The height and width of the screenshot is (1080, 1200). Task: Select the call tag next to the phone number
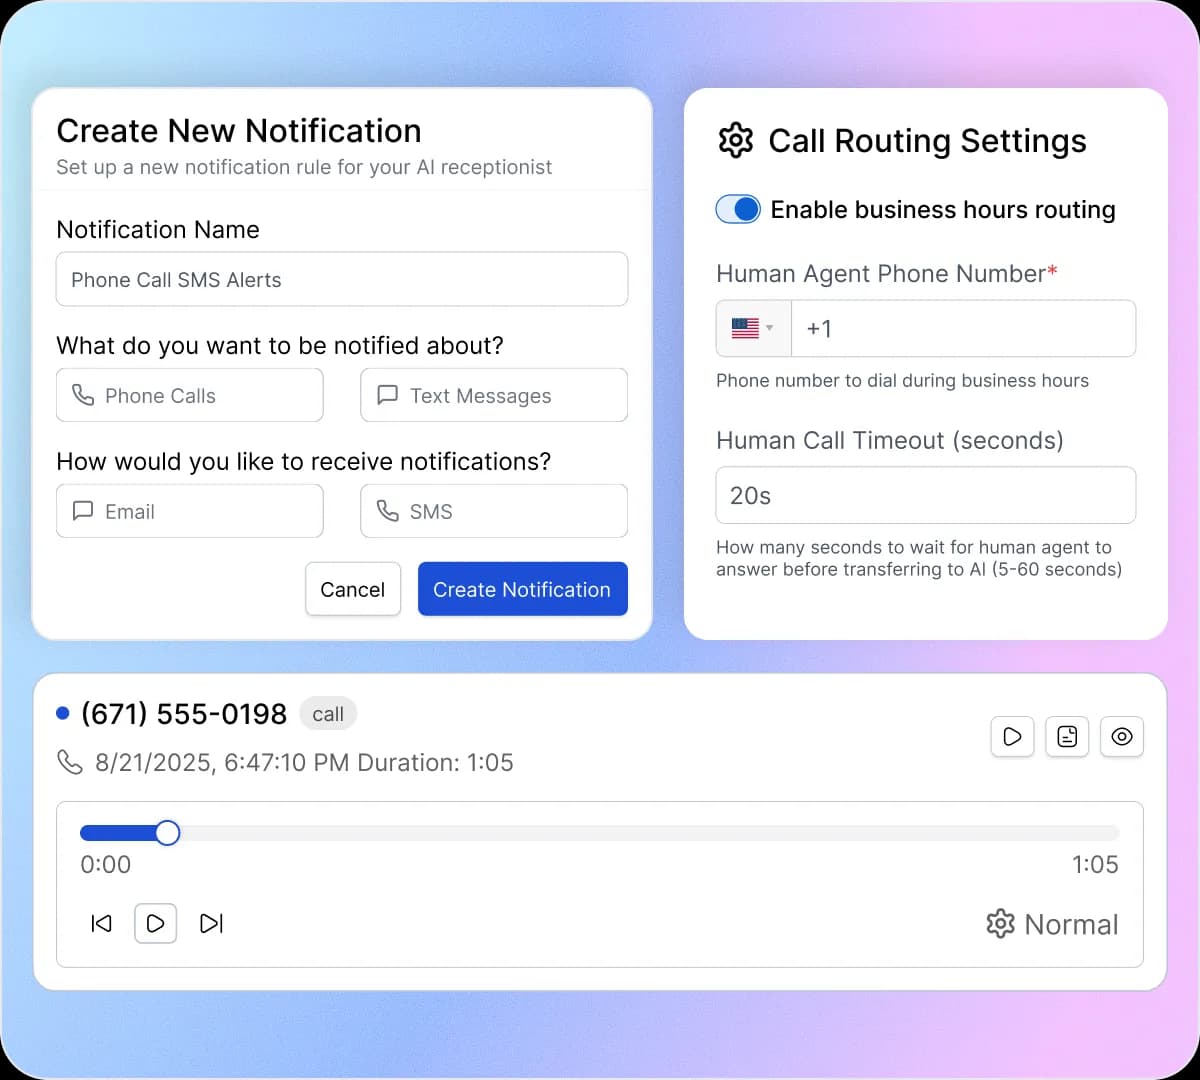[328, 713]
